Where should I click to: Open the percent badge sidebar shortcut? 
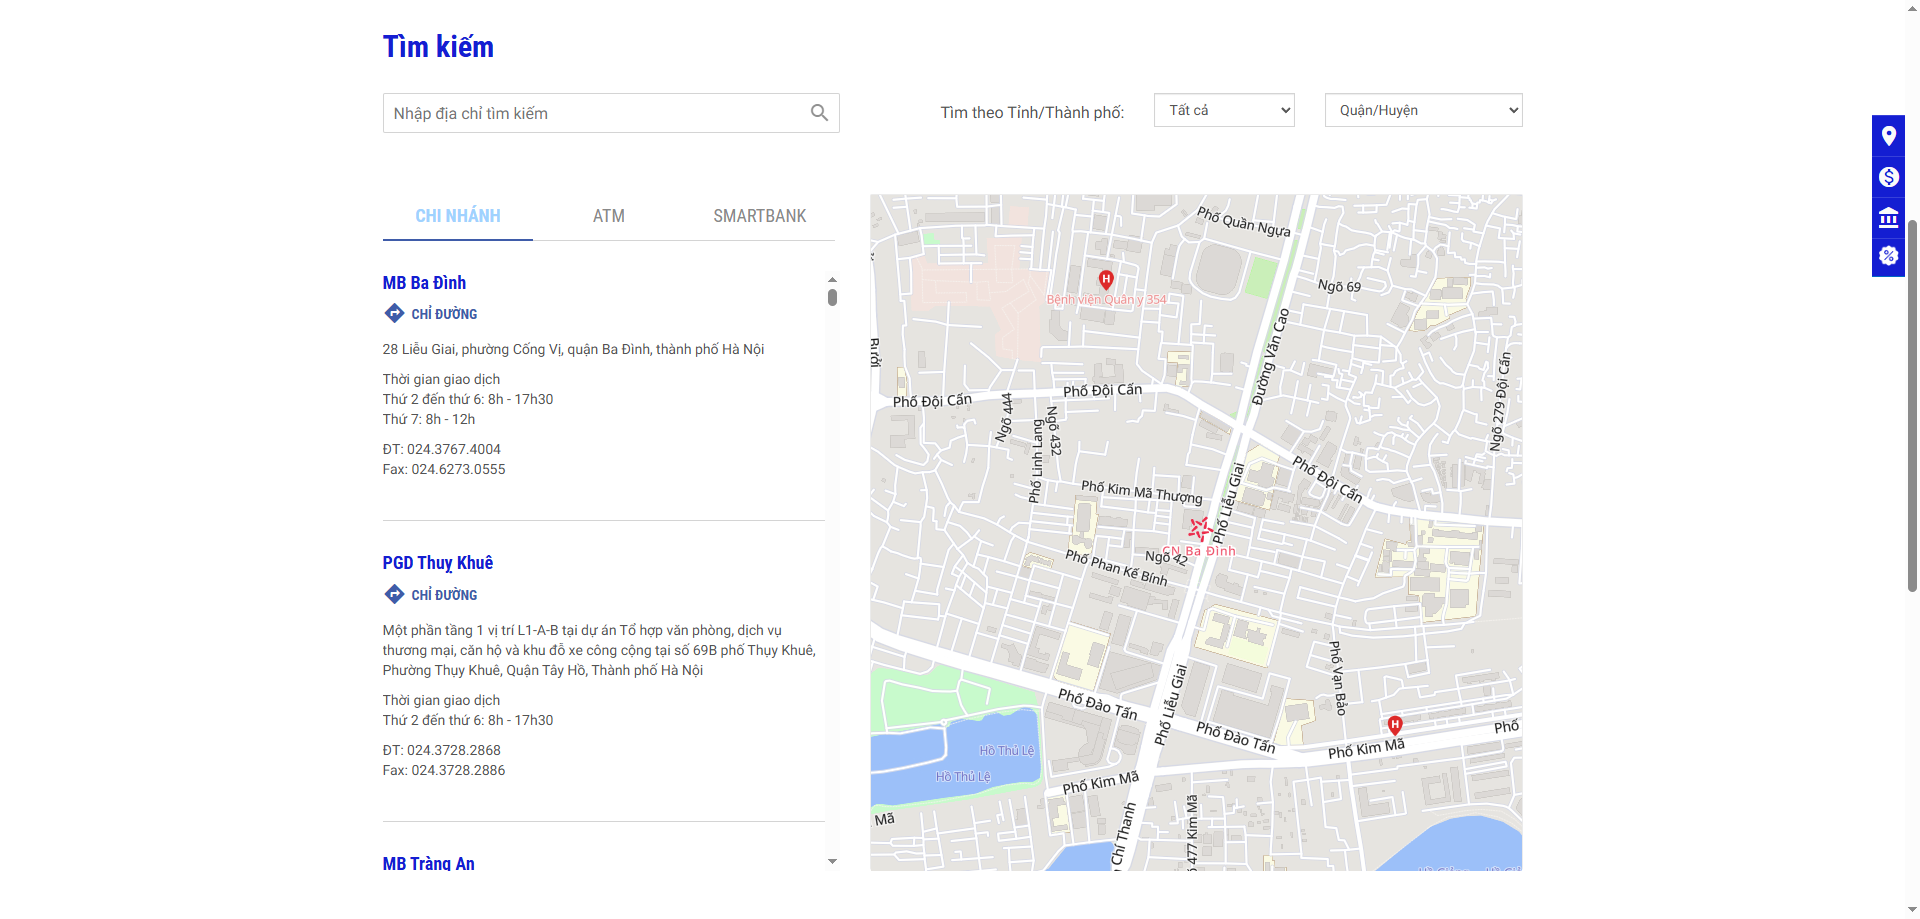(x=1888, y=256)
